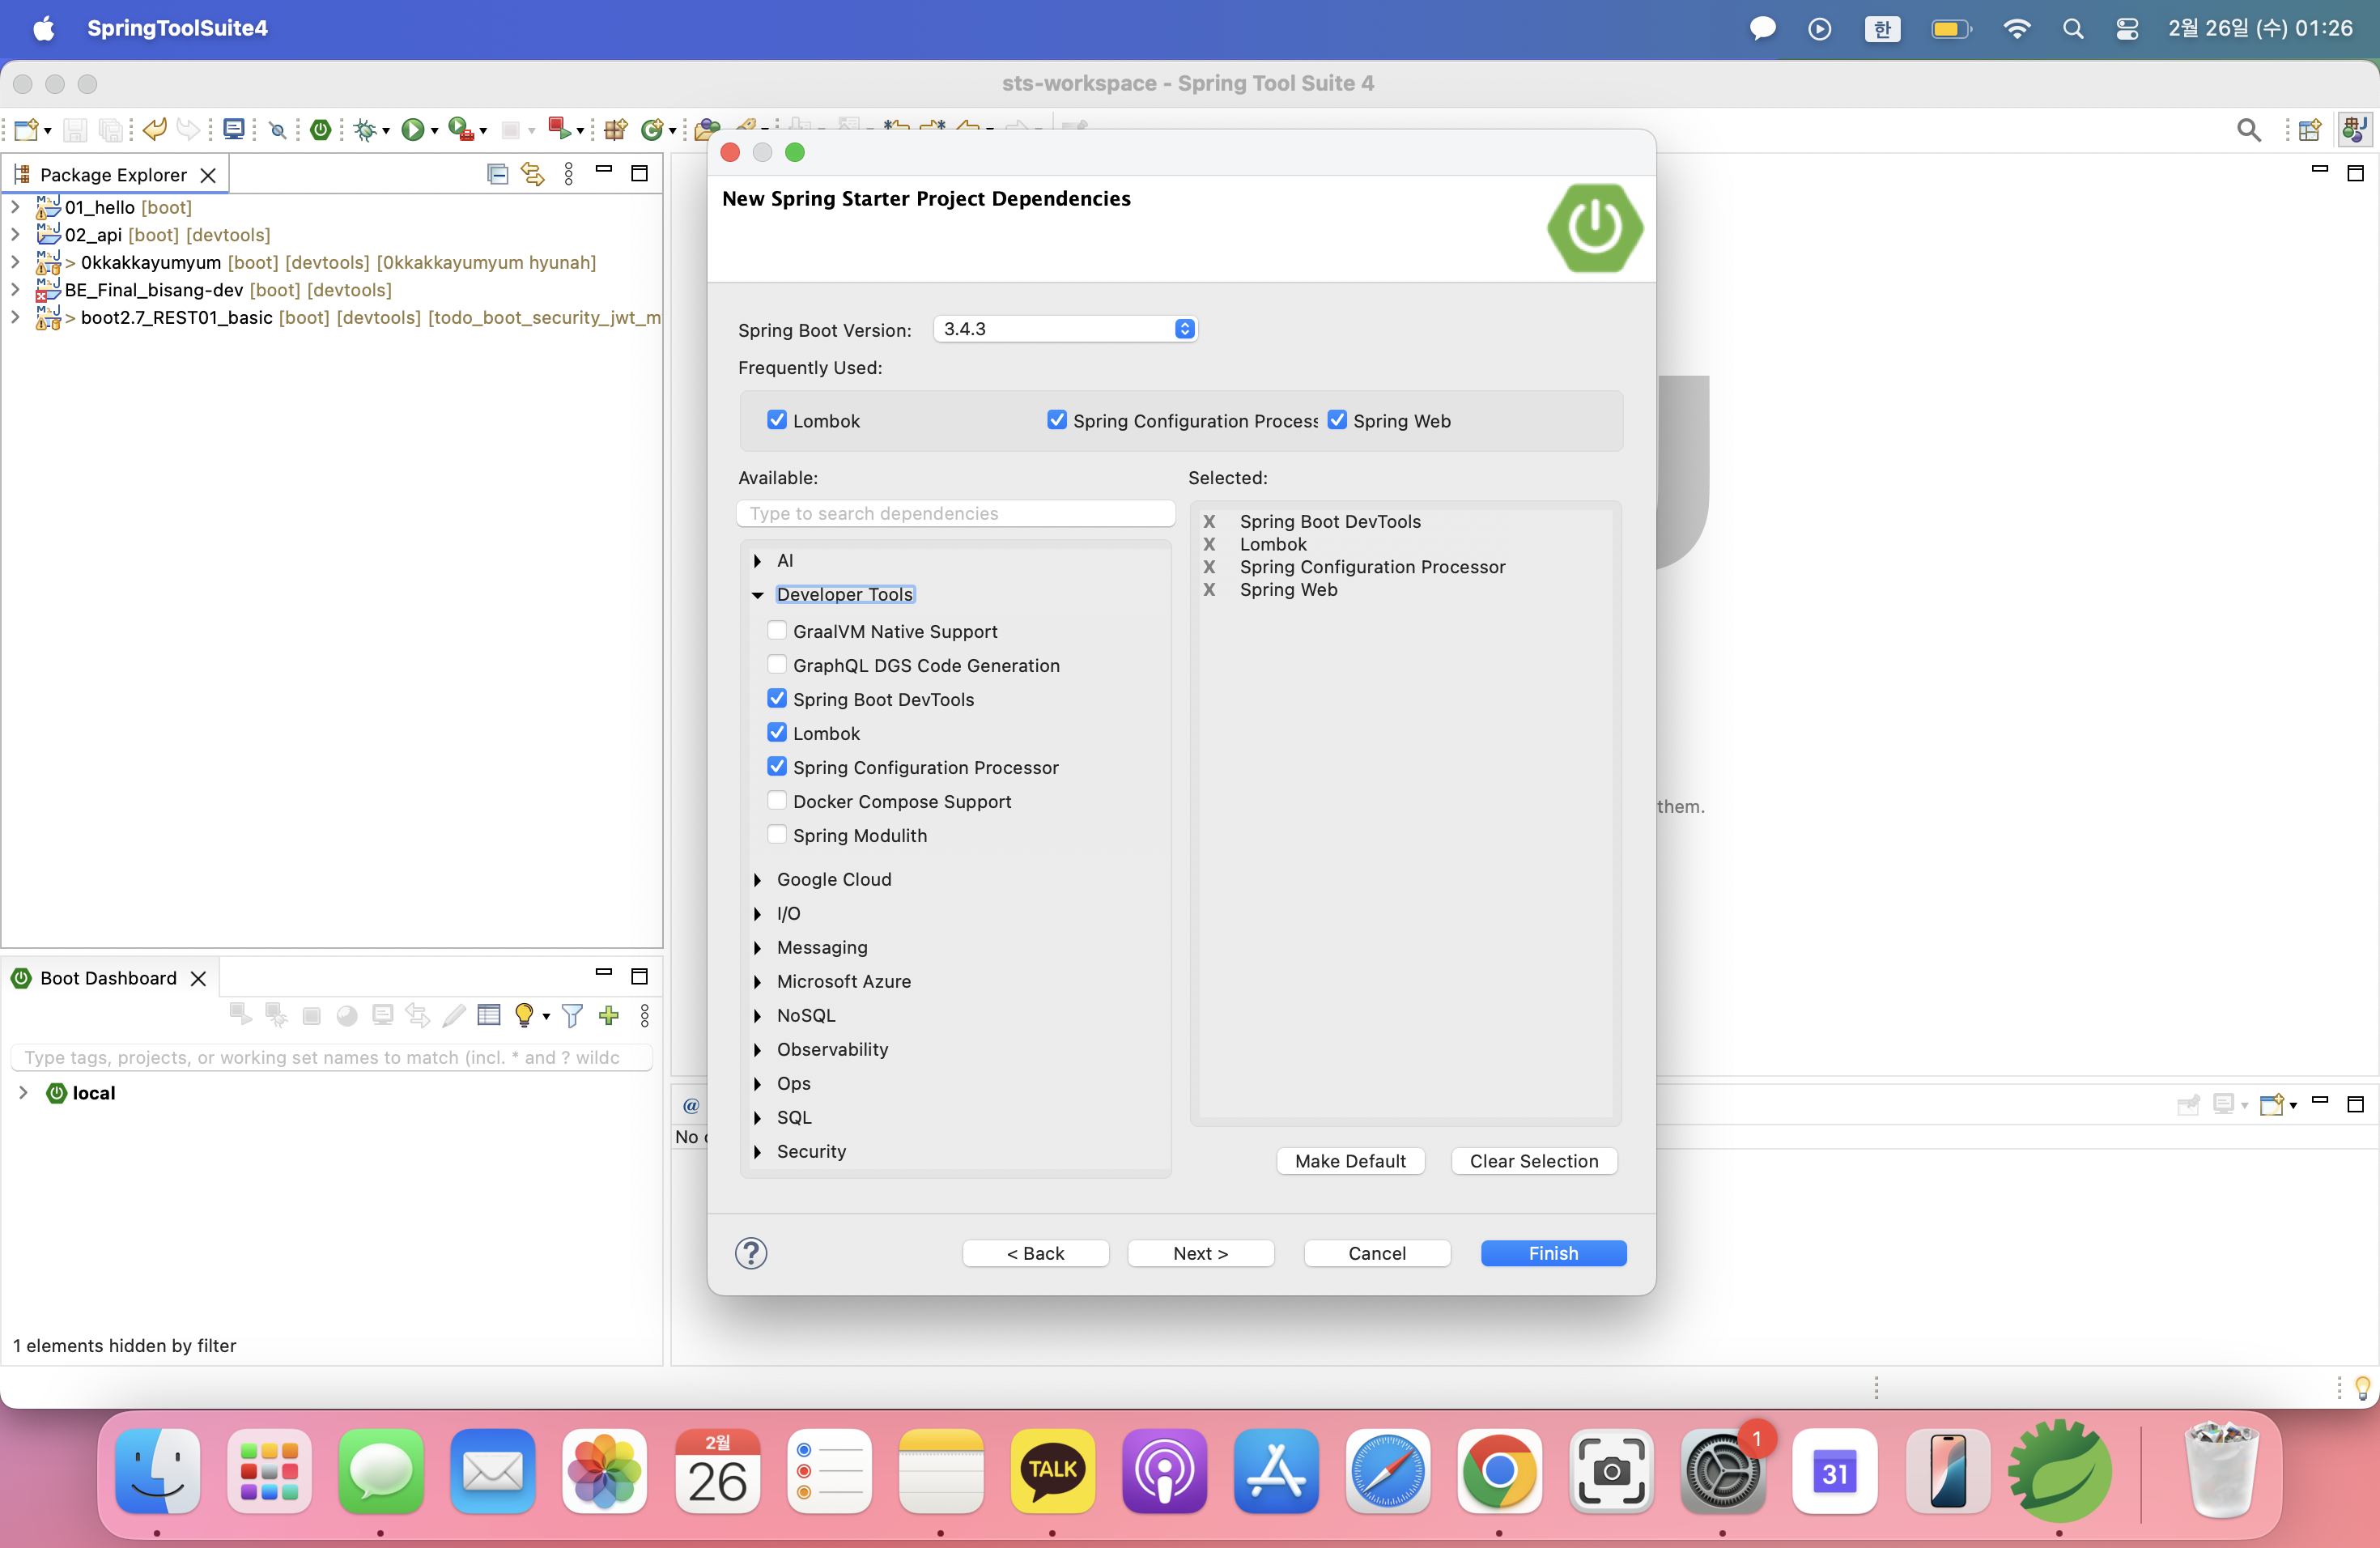Image resolution: width=2380 pixels, height=1548 pixels.
Task: Collapse the Developer Tools category
Action: click(x=758, y=595)
